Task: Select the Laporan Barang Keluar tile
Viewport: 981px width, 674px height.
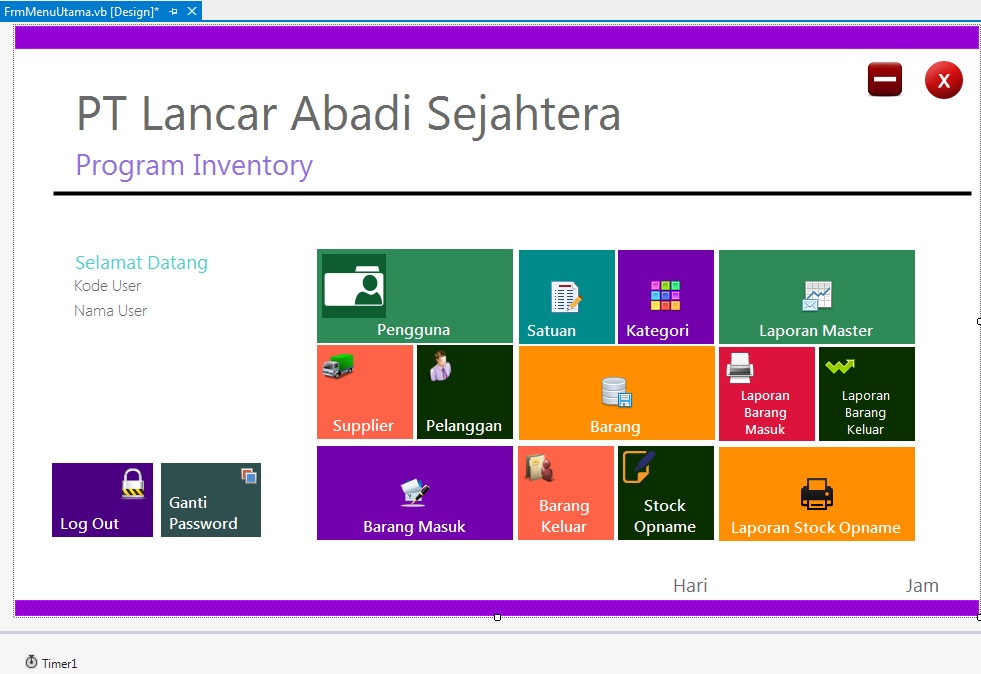Action: coord(866,392)
